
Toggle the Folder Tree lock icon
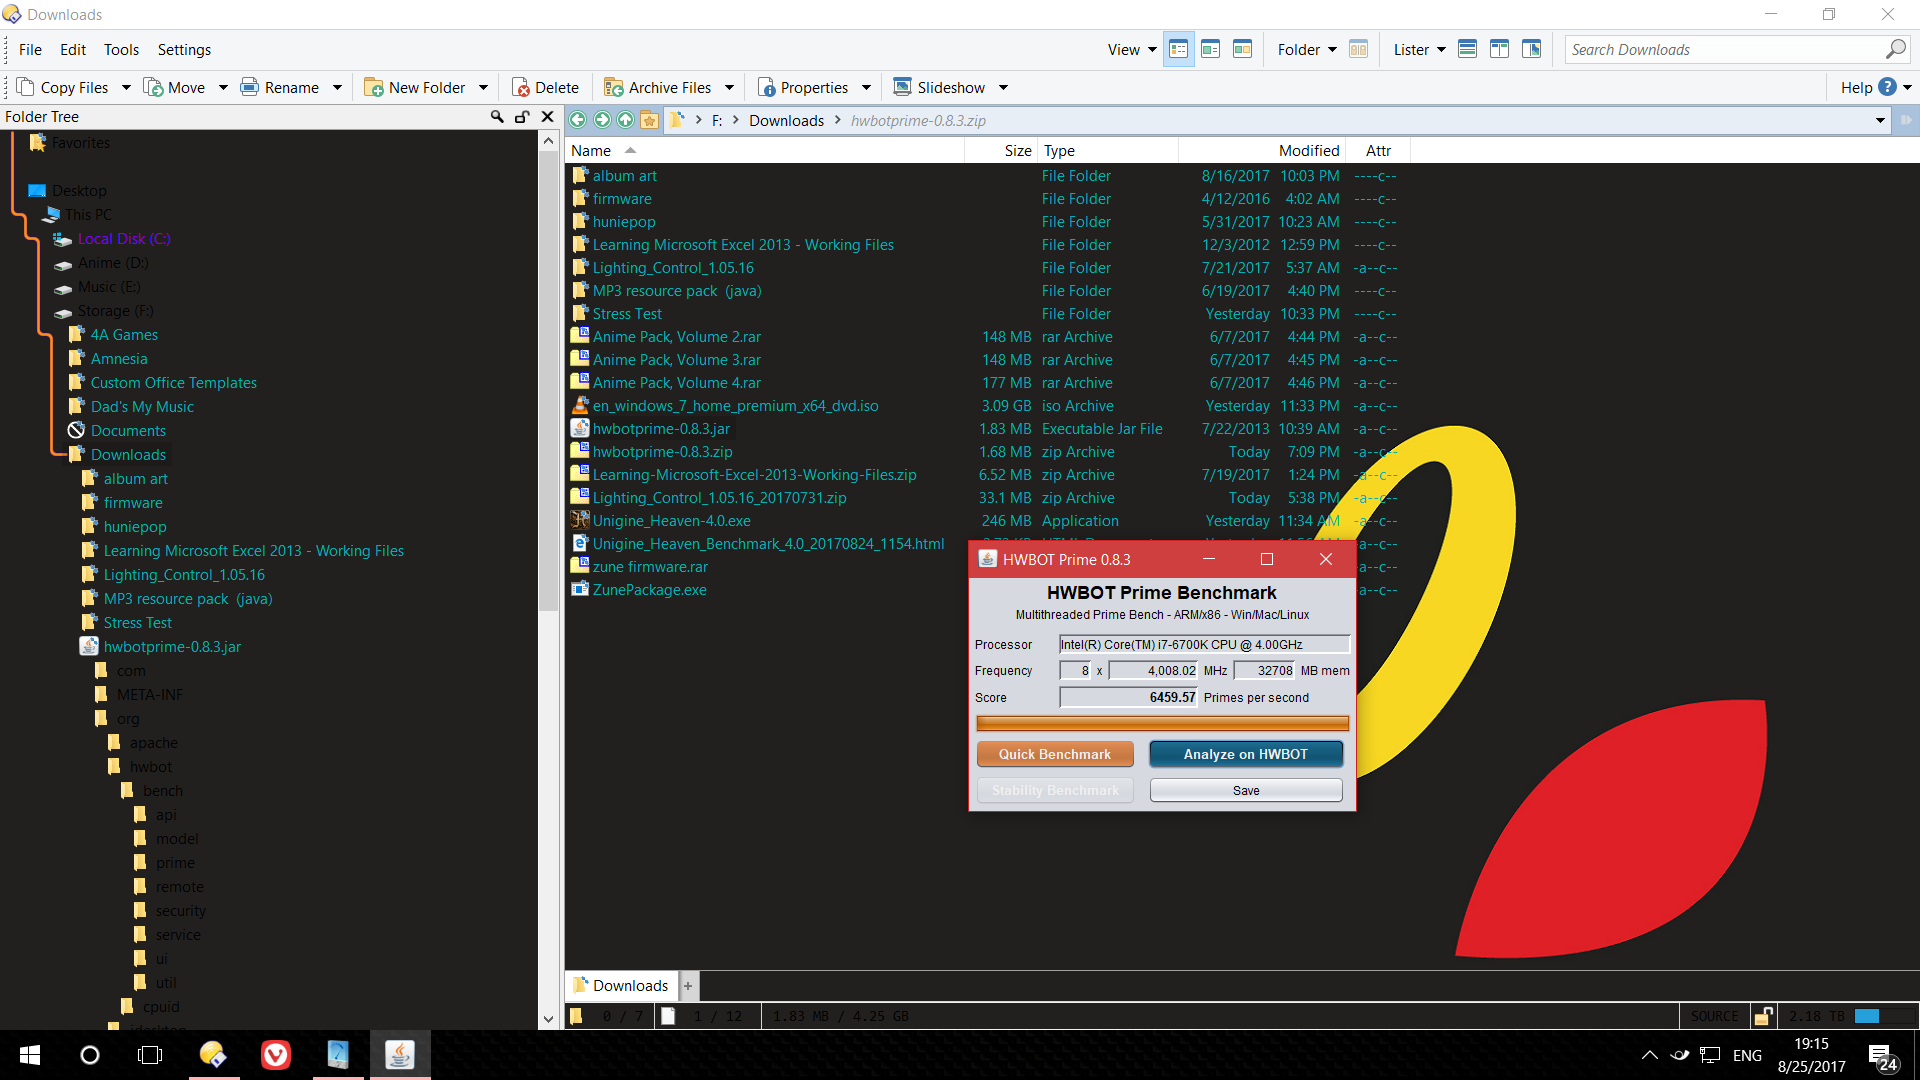pyautogui.click(x=522, y=117)
